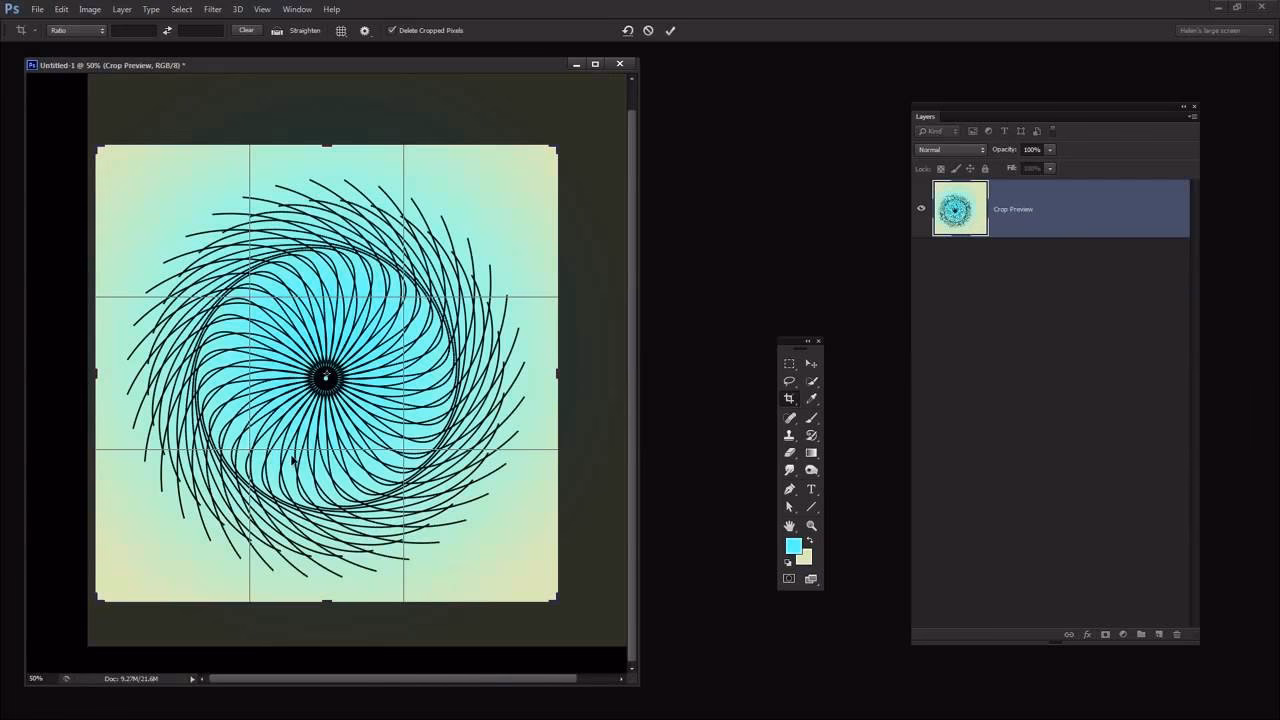Select the Zoom tool
The image size is (1280, 720).
(811, 525)
